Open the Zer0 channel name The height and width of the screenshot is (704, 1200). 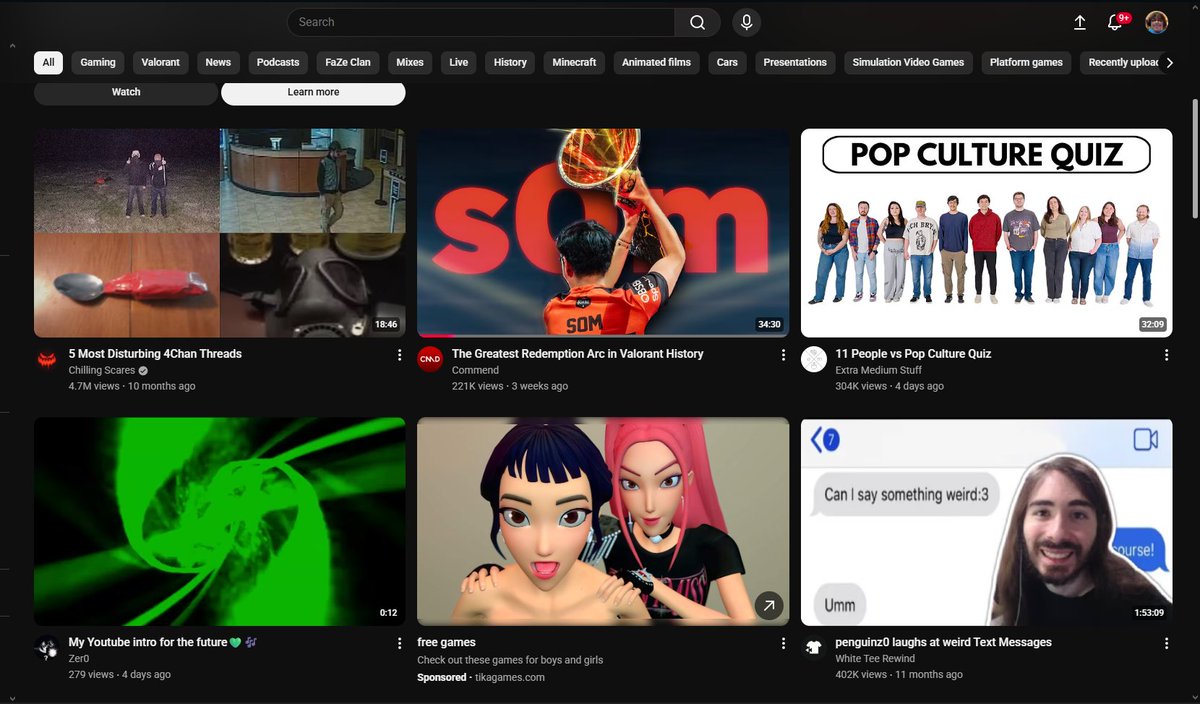[78, 659]
